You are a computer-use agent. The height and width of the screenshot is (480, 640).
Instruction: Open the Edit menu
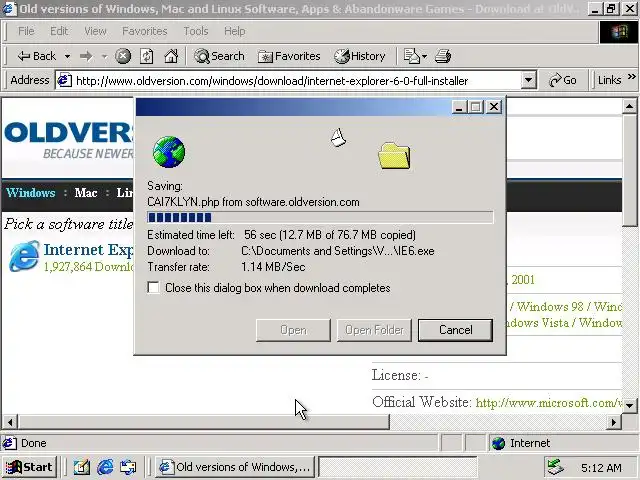coord(59,31)
